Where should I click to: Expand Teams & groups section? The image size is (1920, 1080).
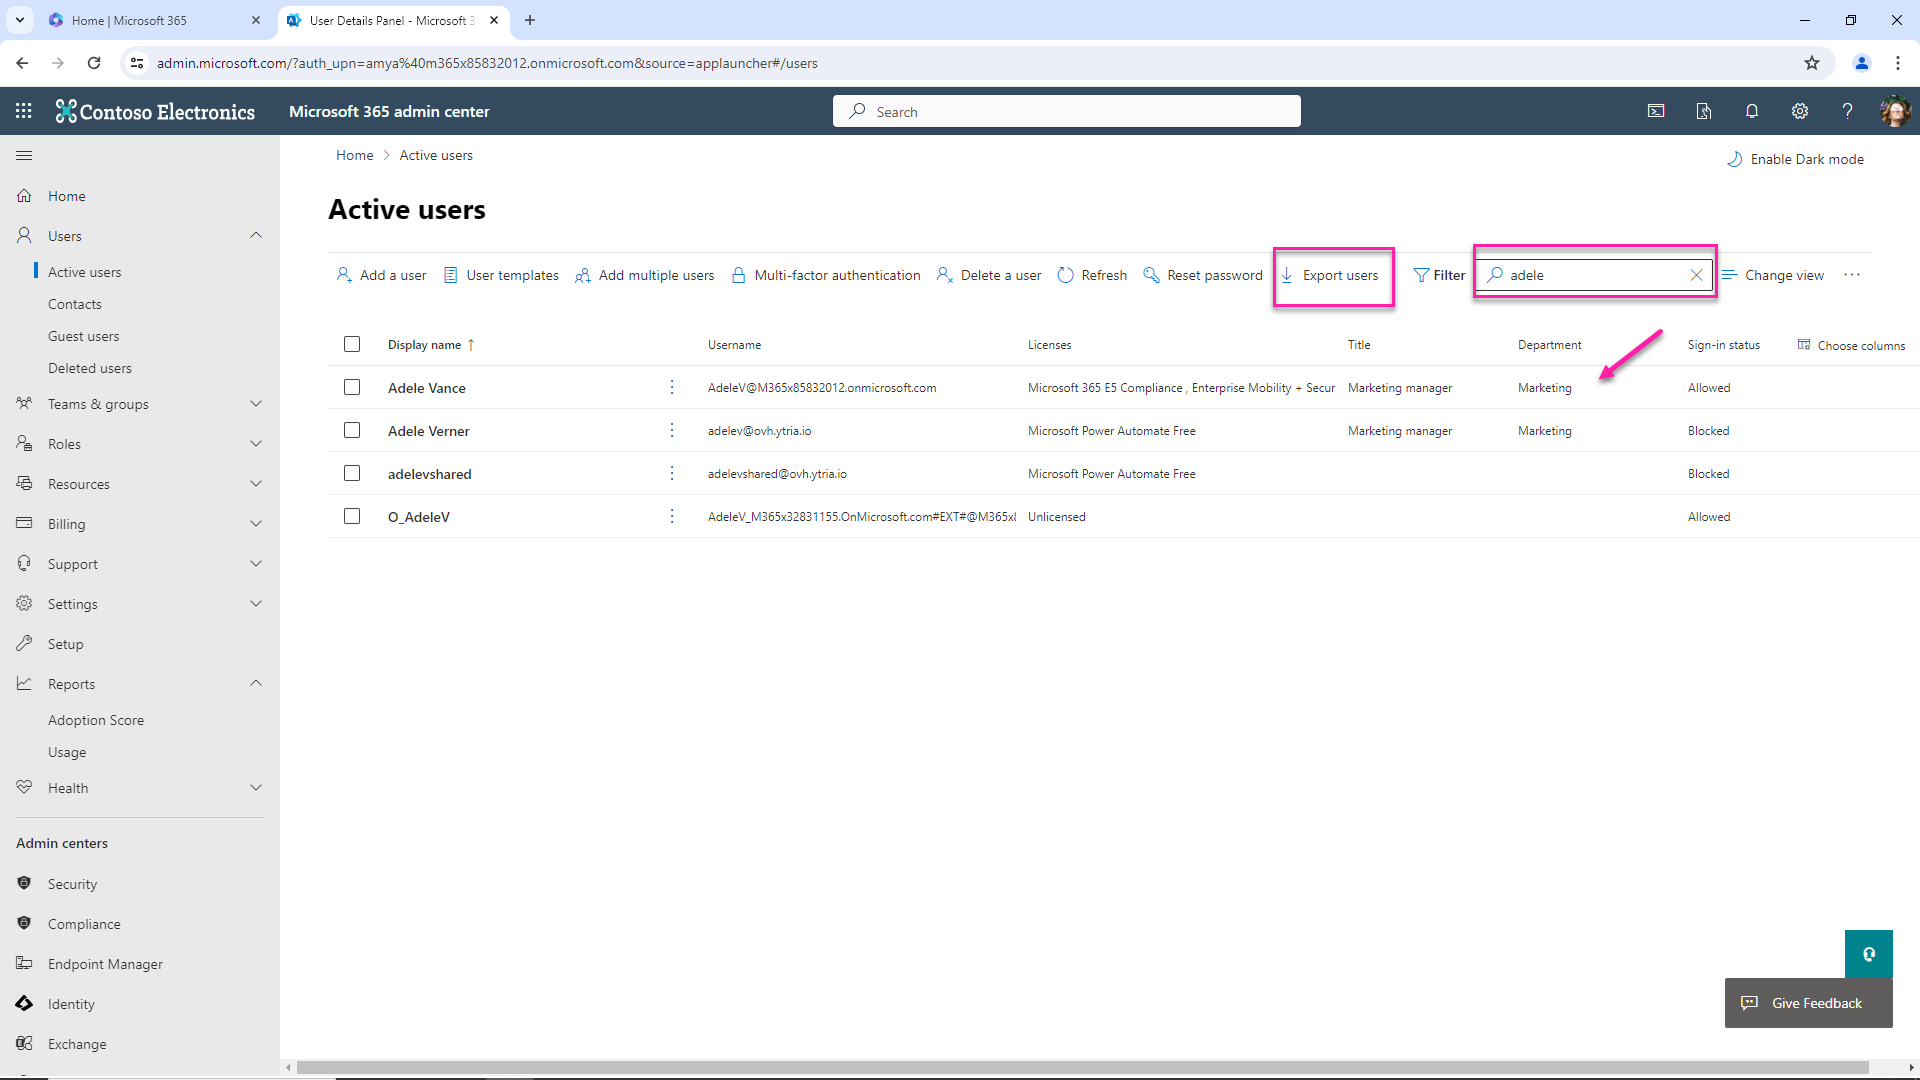(256, 404)
